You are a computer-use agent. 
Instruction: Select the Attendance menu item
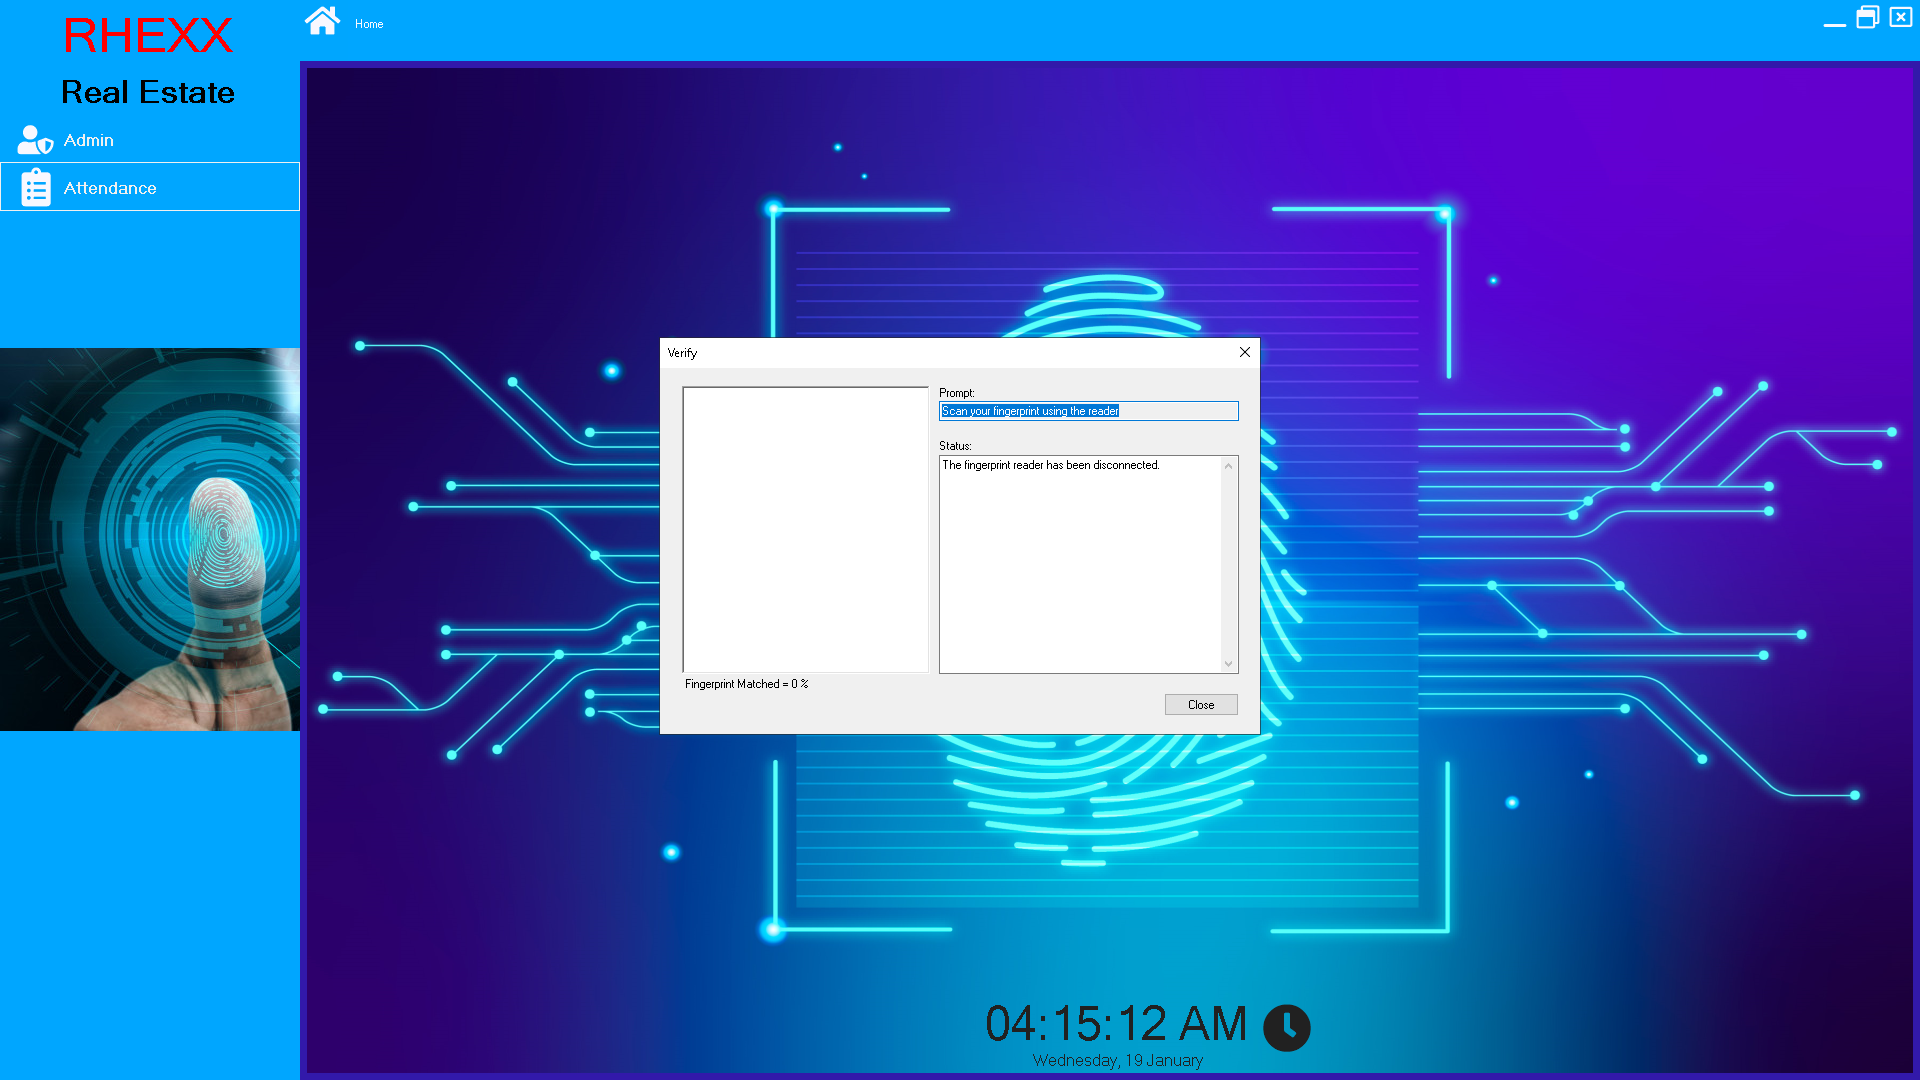110,188
